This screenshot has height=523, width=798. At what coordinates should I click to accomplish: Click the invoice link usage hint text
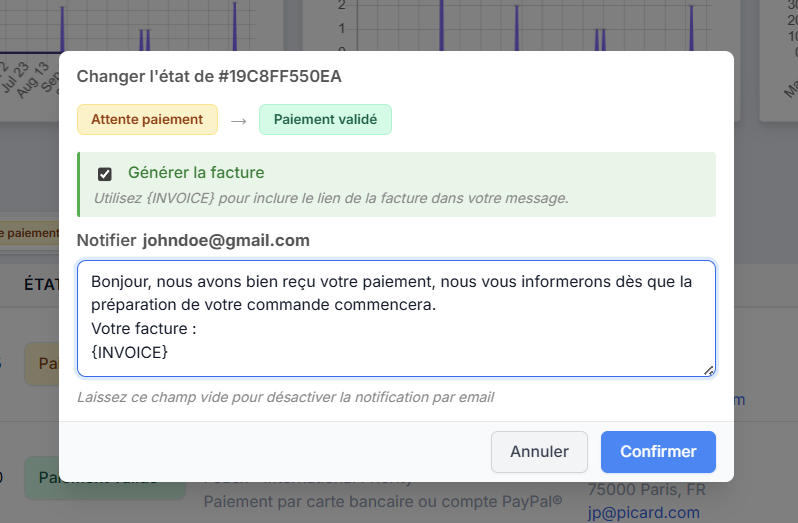click(331, 198)
